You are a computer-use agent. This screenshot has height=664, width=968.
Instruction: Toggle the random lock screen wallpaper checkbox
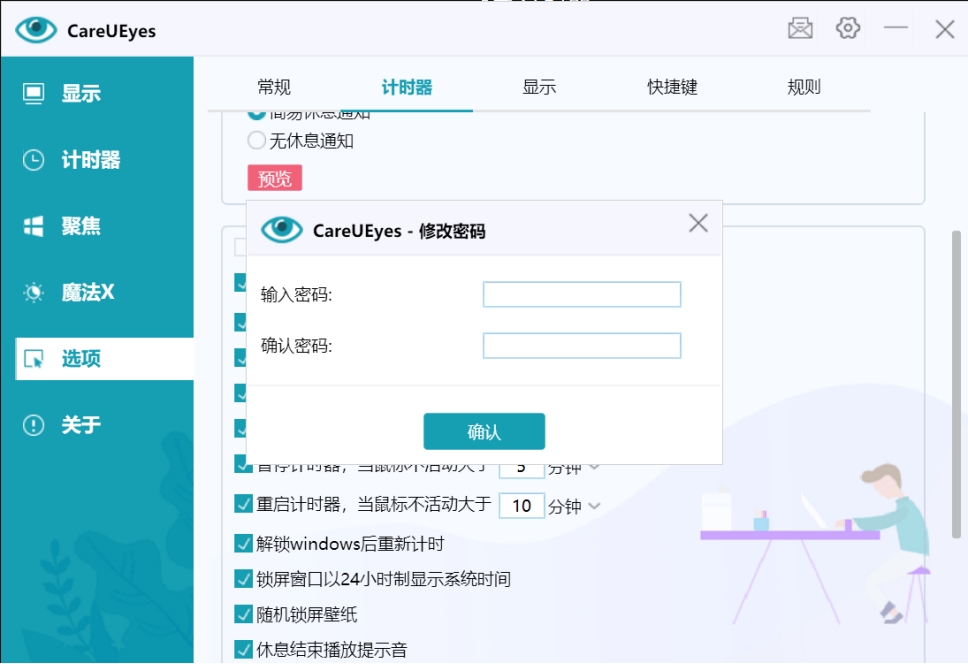[243, 614]
